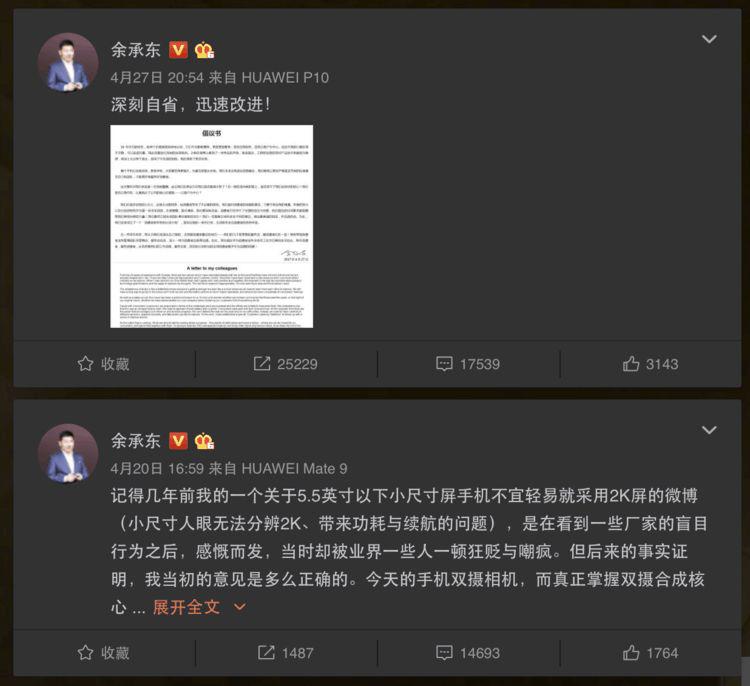
Task: Click the orange V verified badge on first post
Action: pyautogui.click(x=178, y=50)
